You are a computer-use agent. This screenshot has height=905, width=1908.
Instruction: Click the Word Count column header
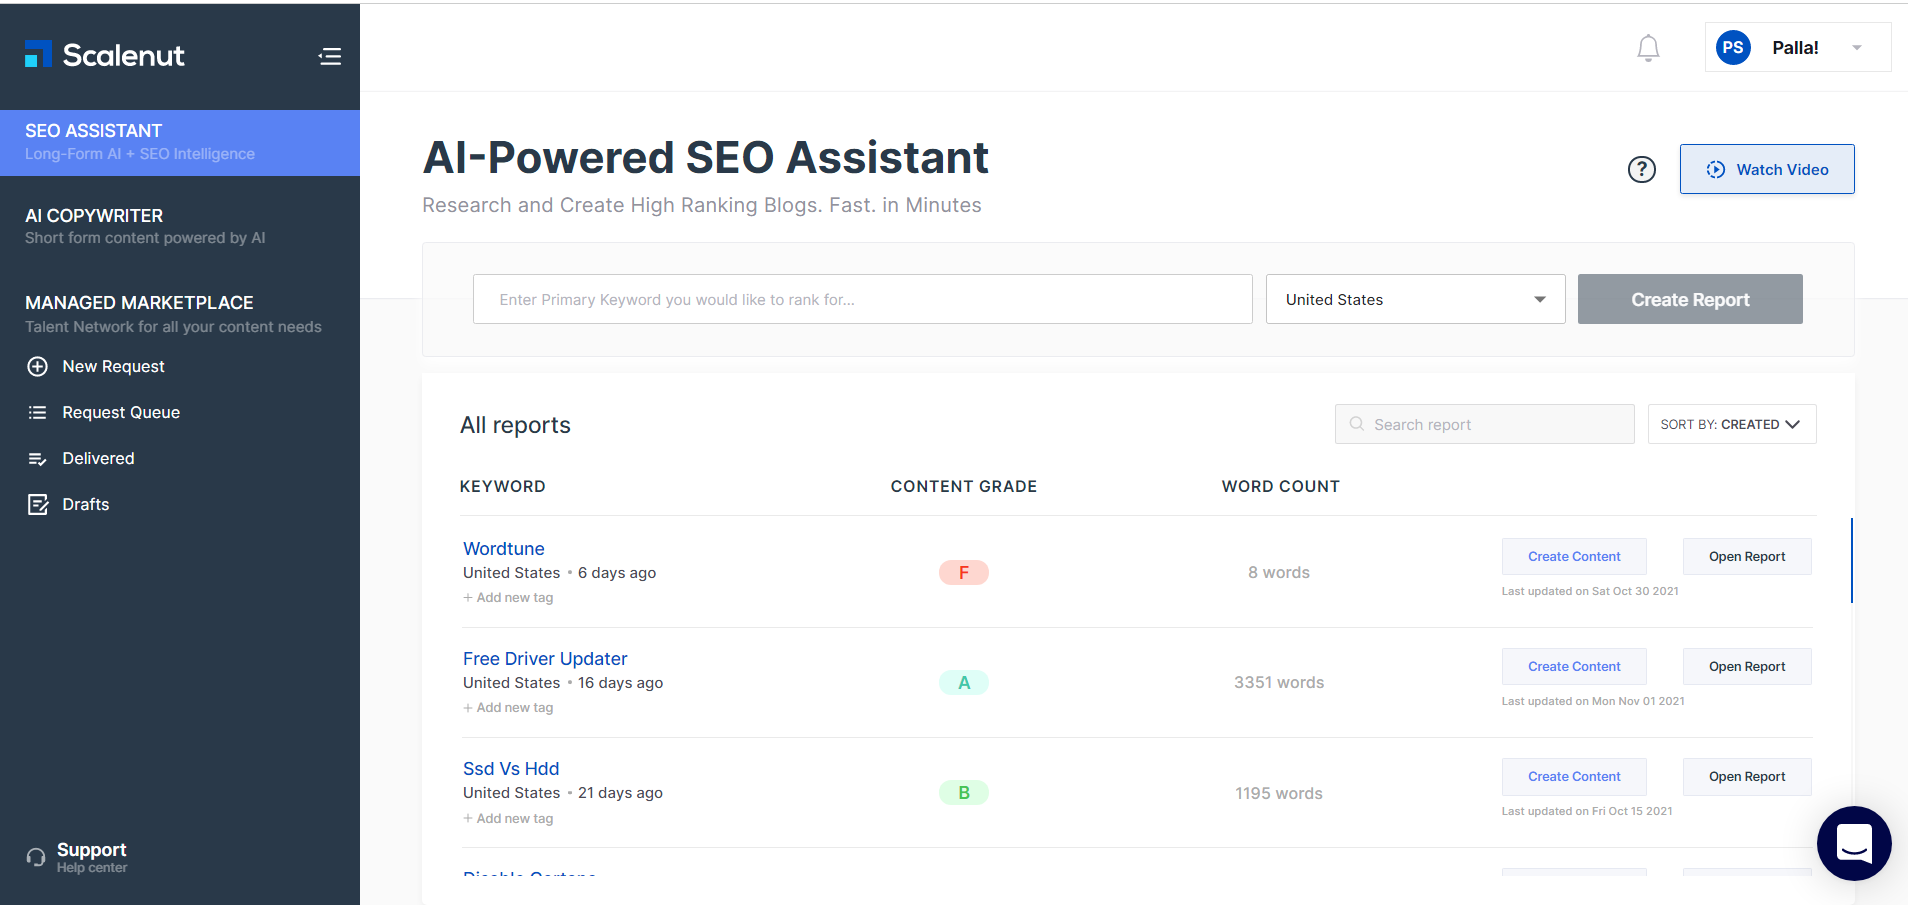(x=1280, y=486)
